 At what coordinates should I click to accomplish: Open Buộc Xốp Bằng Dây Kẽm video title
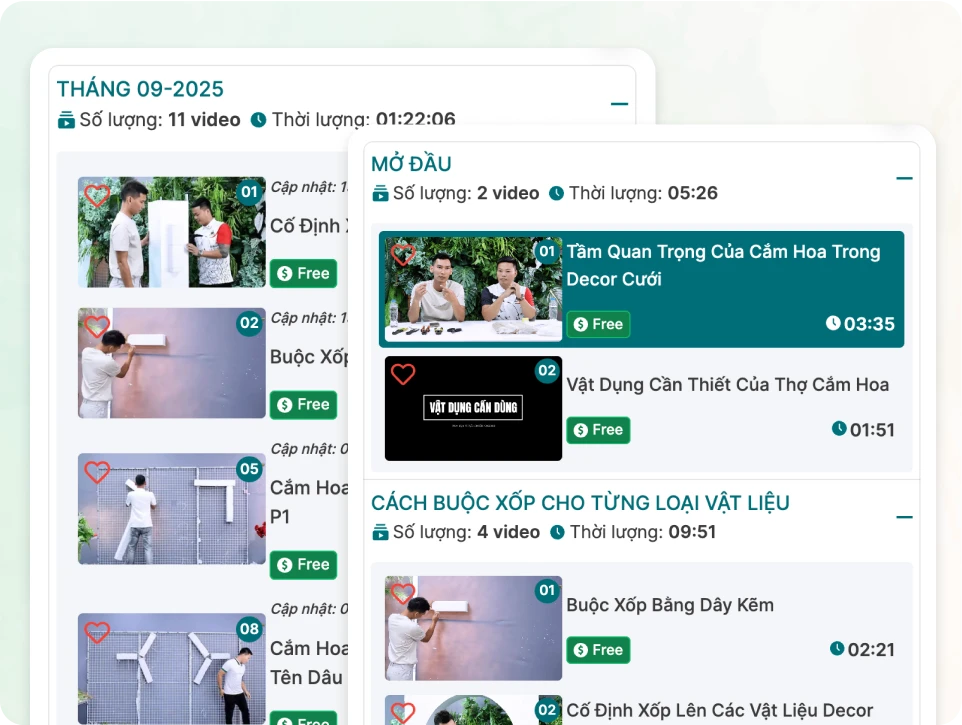(669, 605)
